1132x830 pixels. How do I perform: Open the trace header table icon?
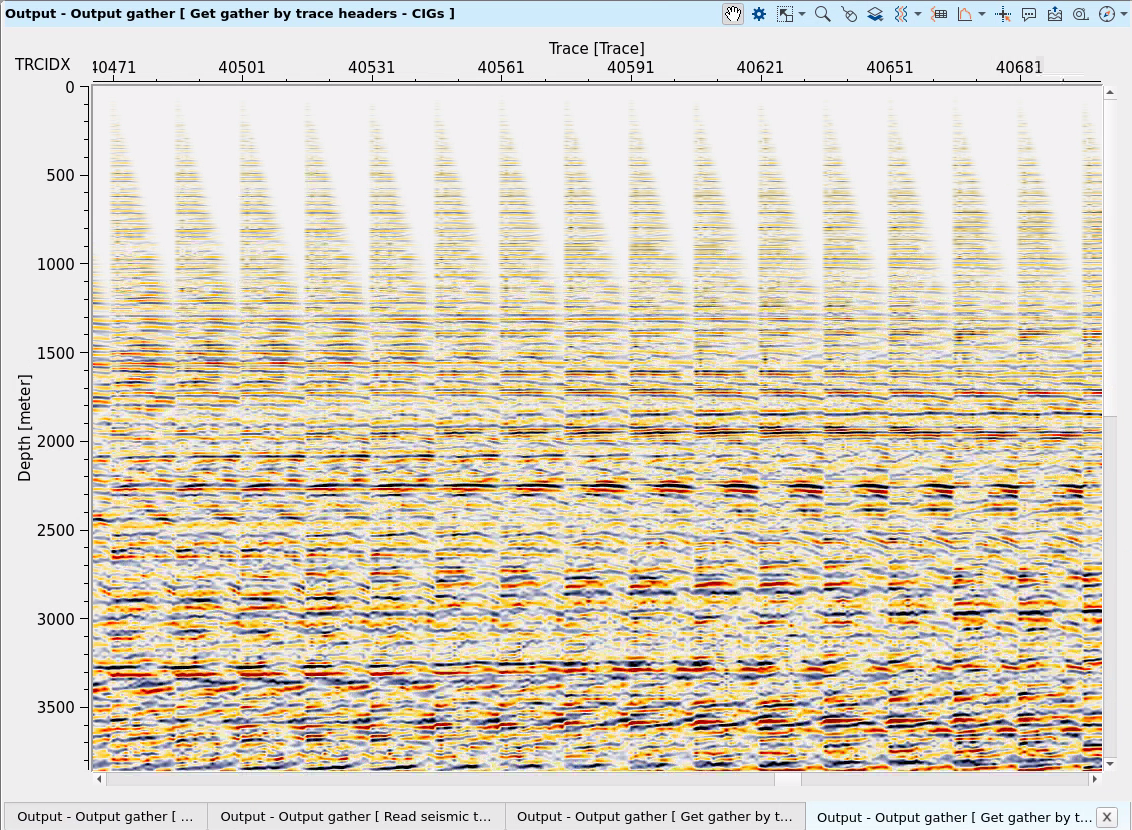click(x=942, y=14)
